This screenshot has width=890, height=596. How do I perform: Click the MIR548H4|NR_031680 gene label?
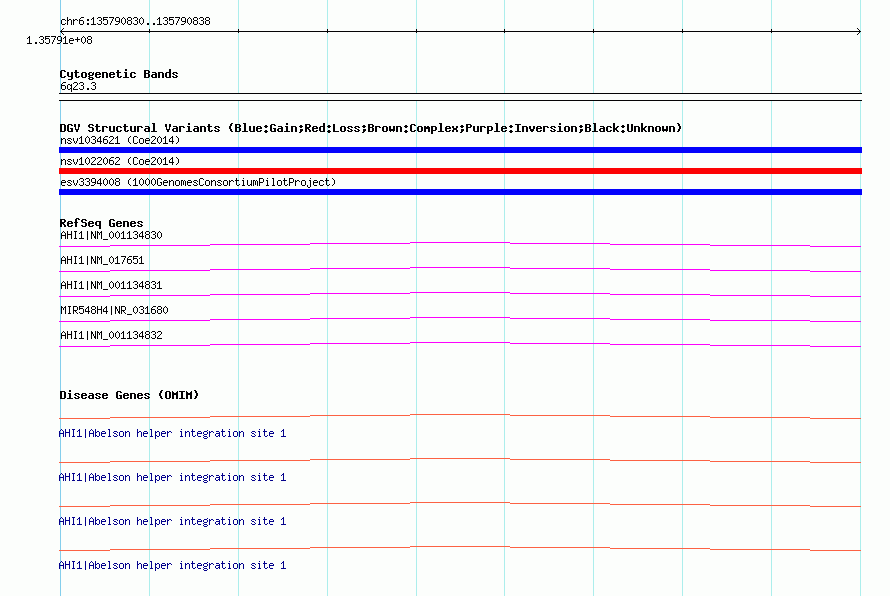pos(114,310)
